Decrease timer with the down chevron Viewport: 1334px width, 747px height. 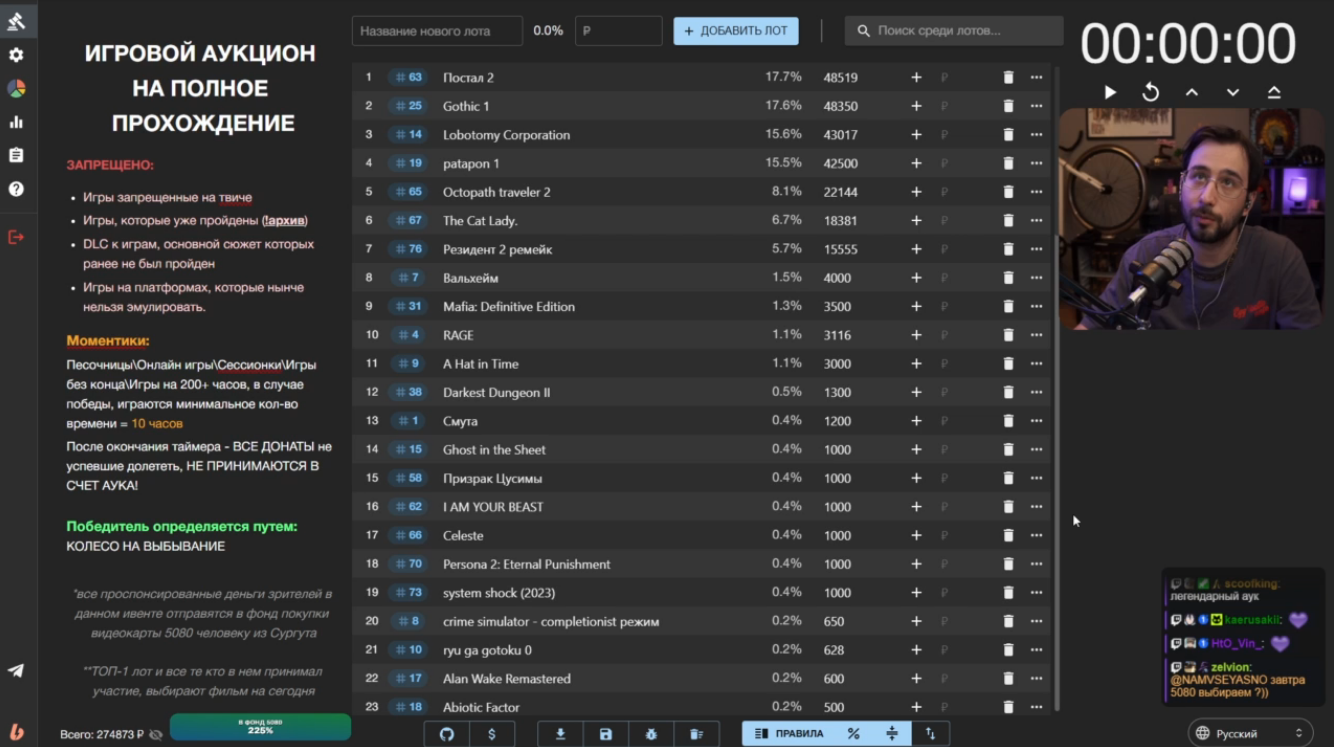1233,92
